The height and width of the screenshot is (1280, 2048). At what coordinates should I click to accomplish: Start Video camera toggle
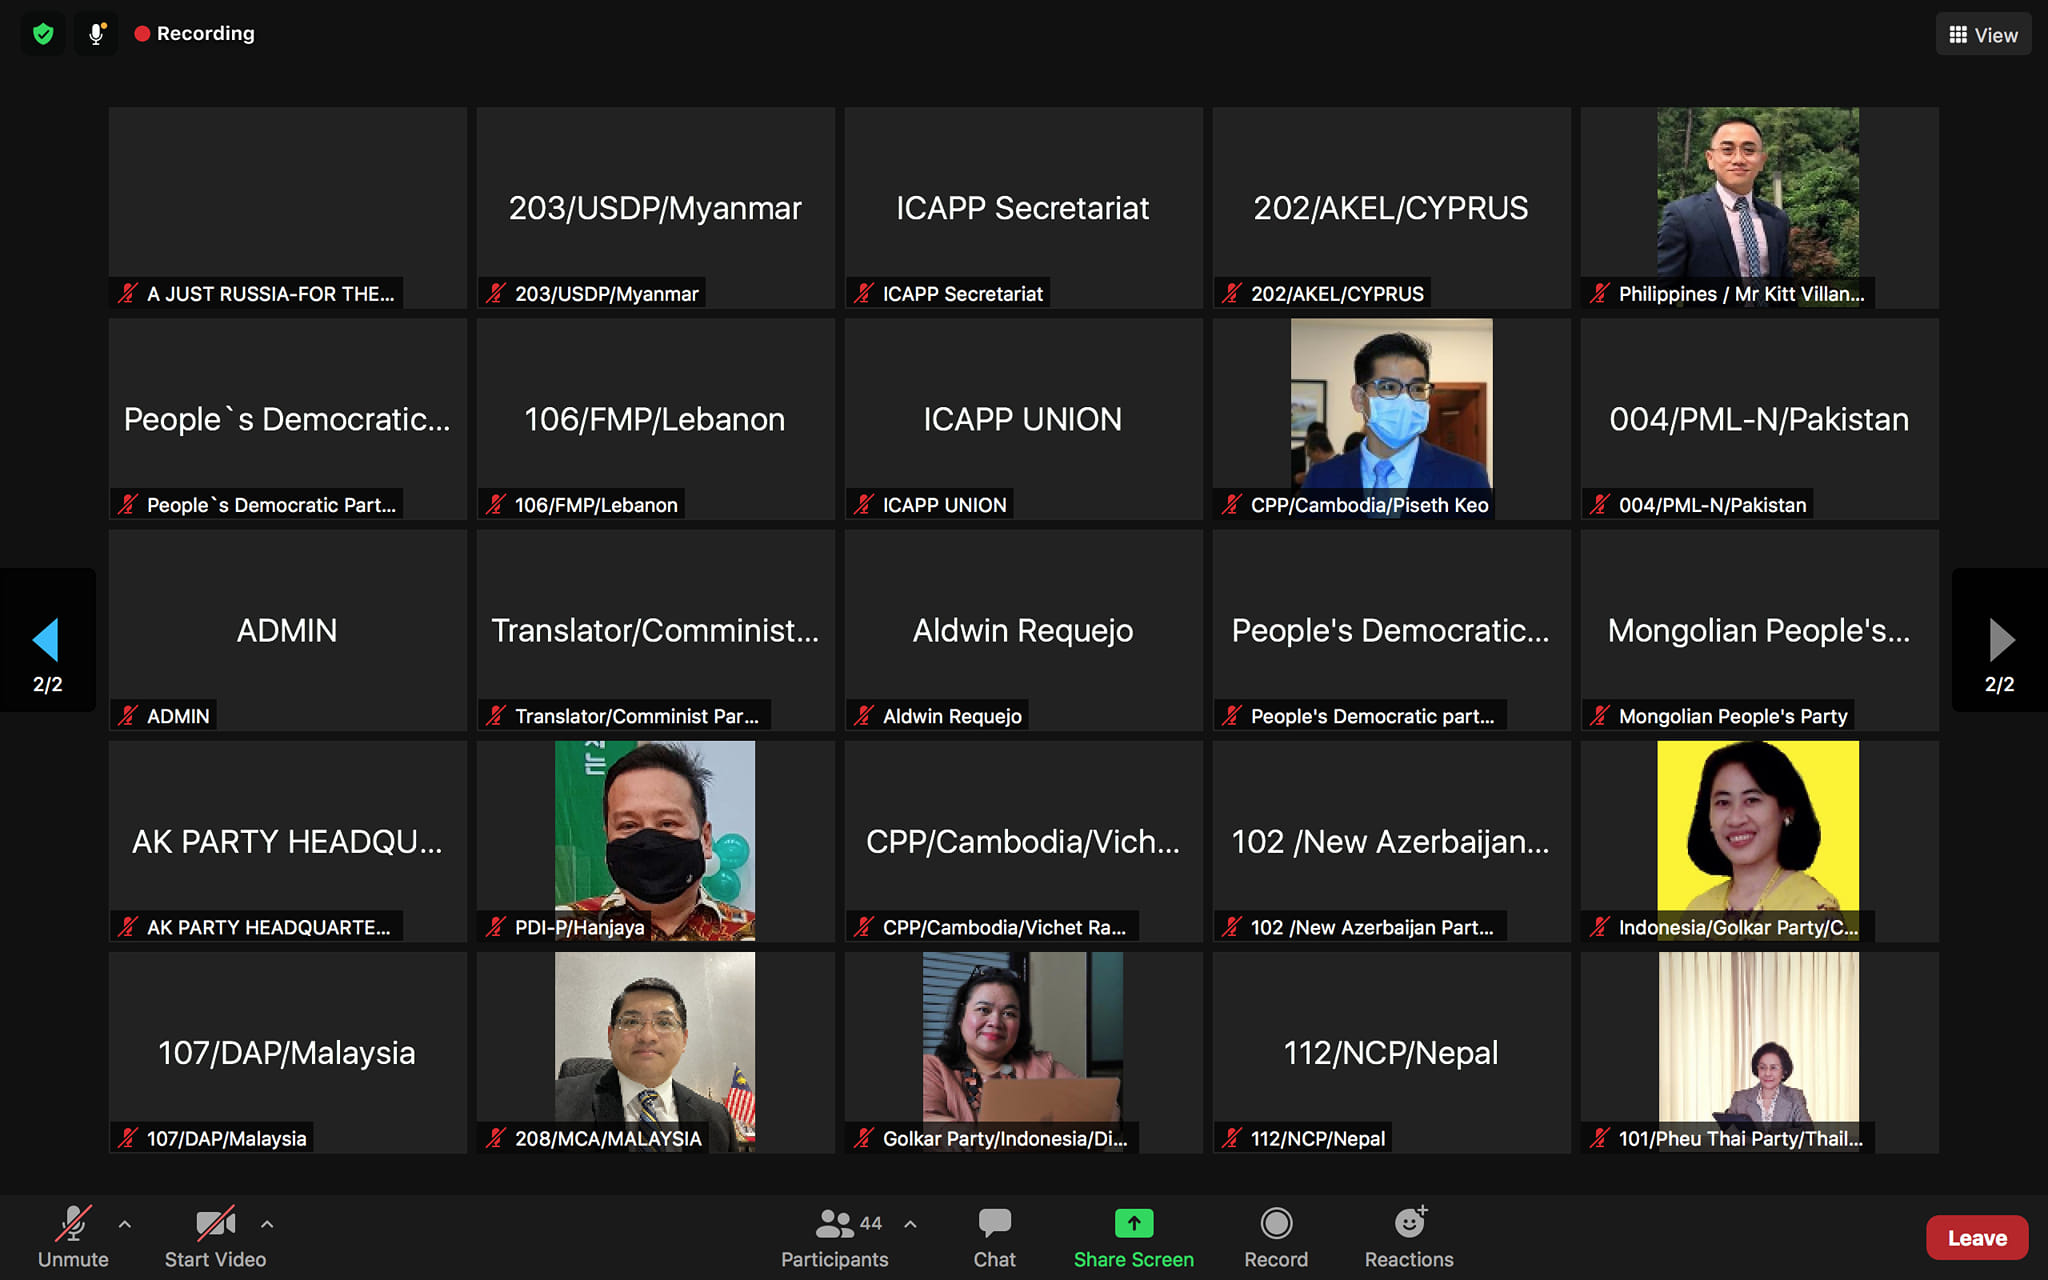215,1237
